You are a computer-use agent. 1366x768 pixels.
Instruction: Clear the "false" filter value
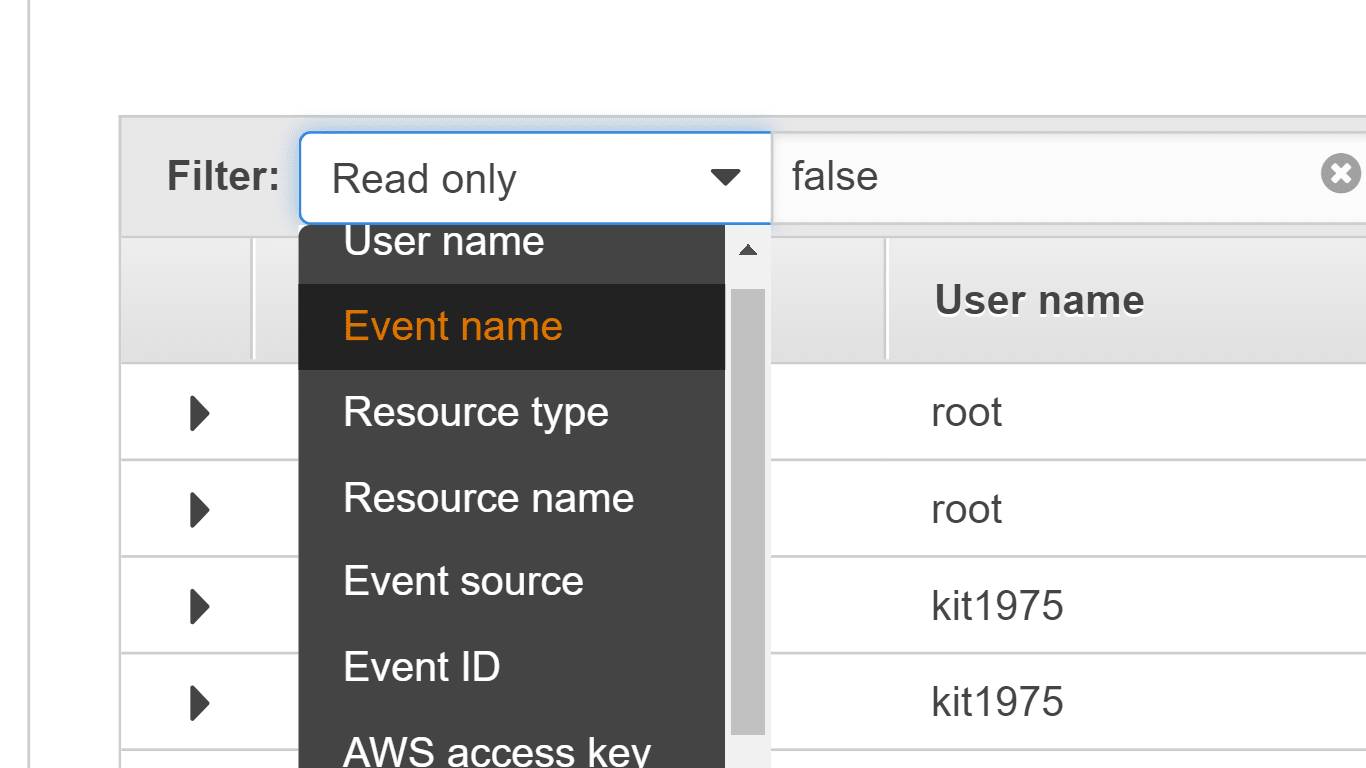[1339, 174]
